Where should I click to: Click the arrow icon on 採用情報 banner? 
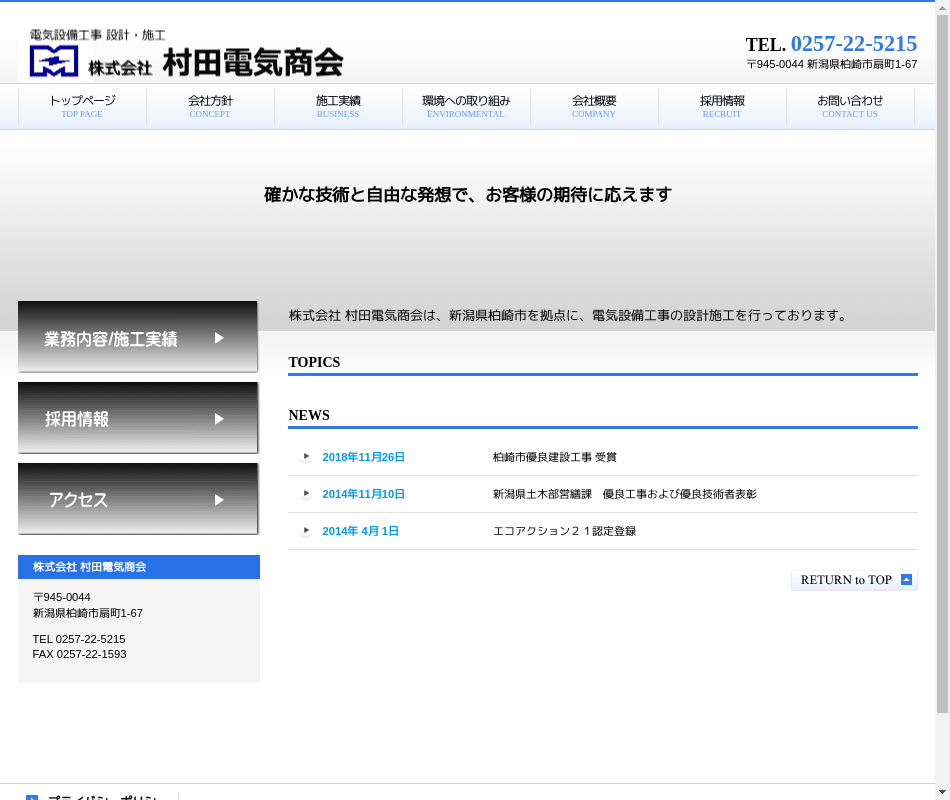click(x=220, y=419)
